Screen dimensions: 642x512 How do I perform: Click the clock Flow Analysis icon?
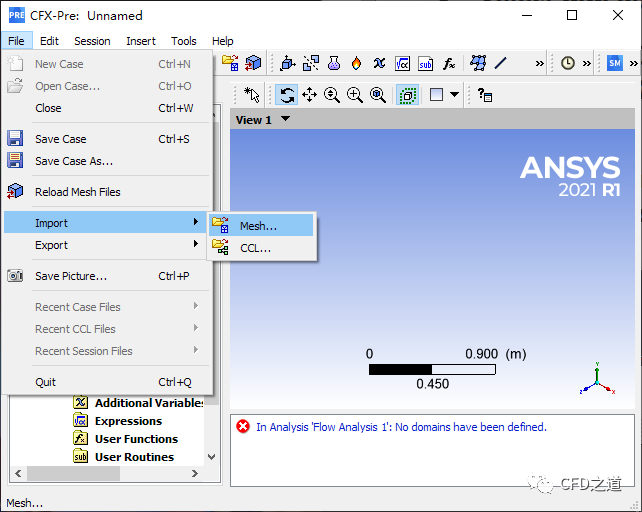coord(567,63)
